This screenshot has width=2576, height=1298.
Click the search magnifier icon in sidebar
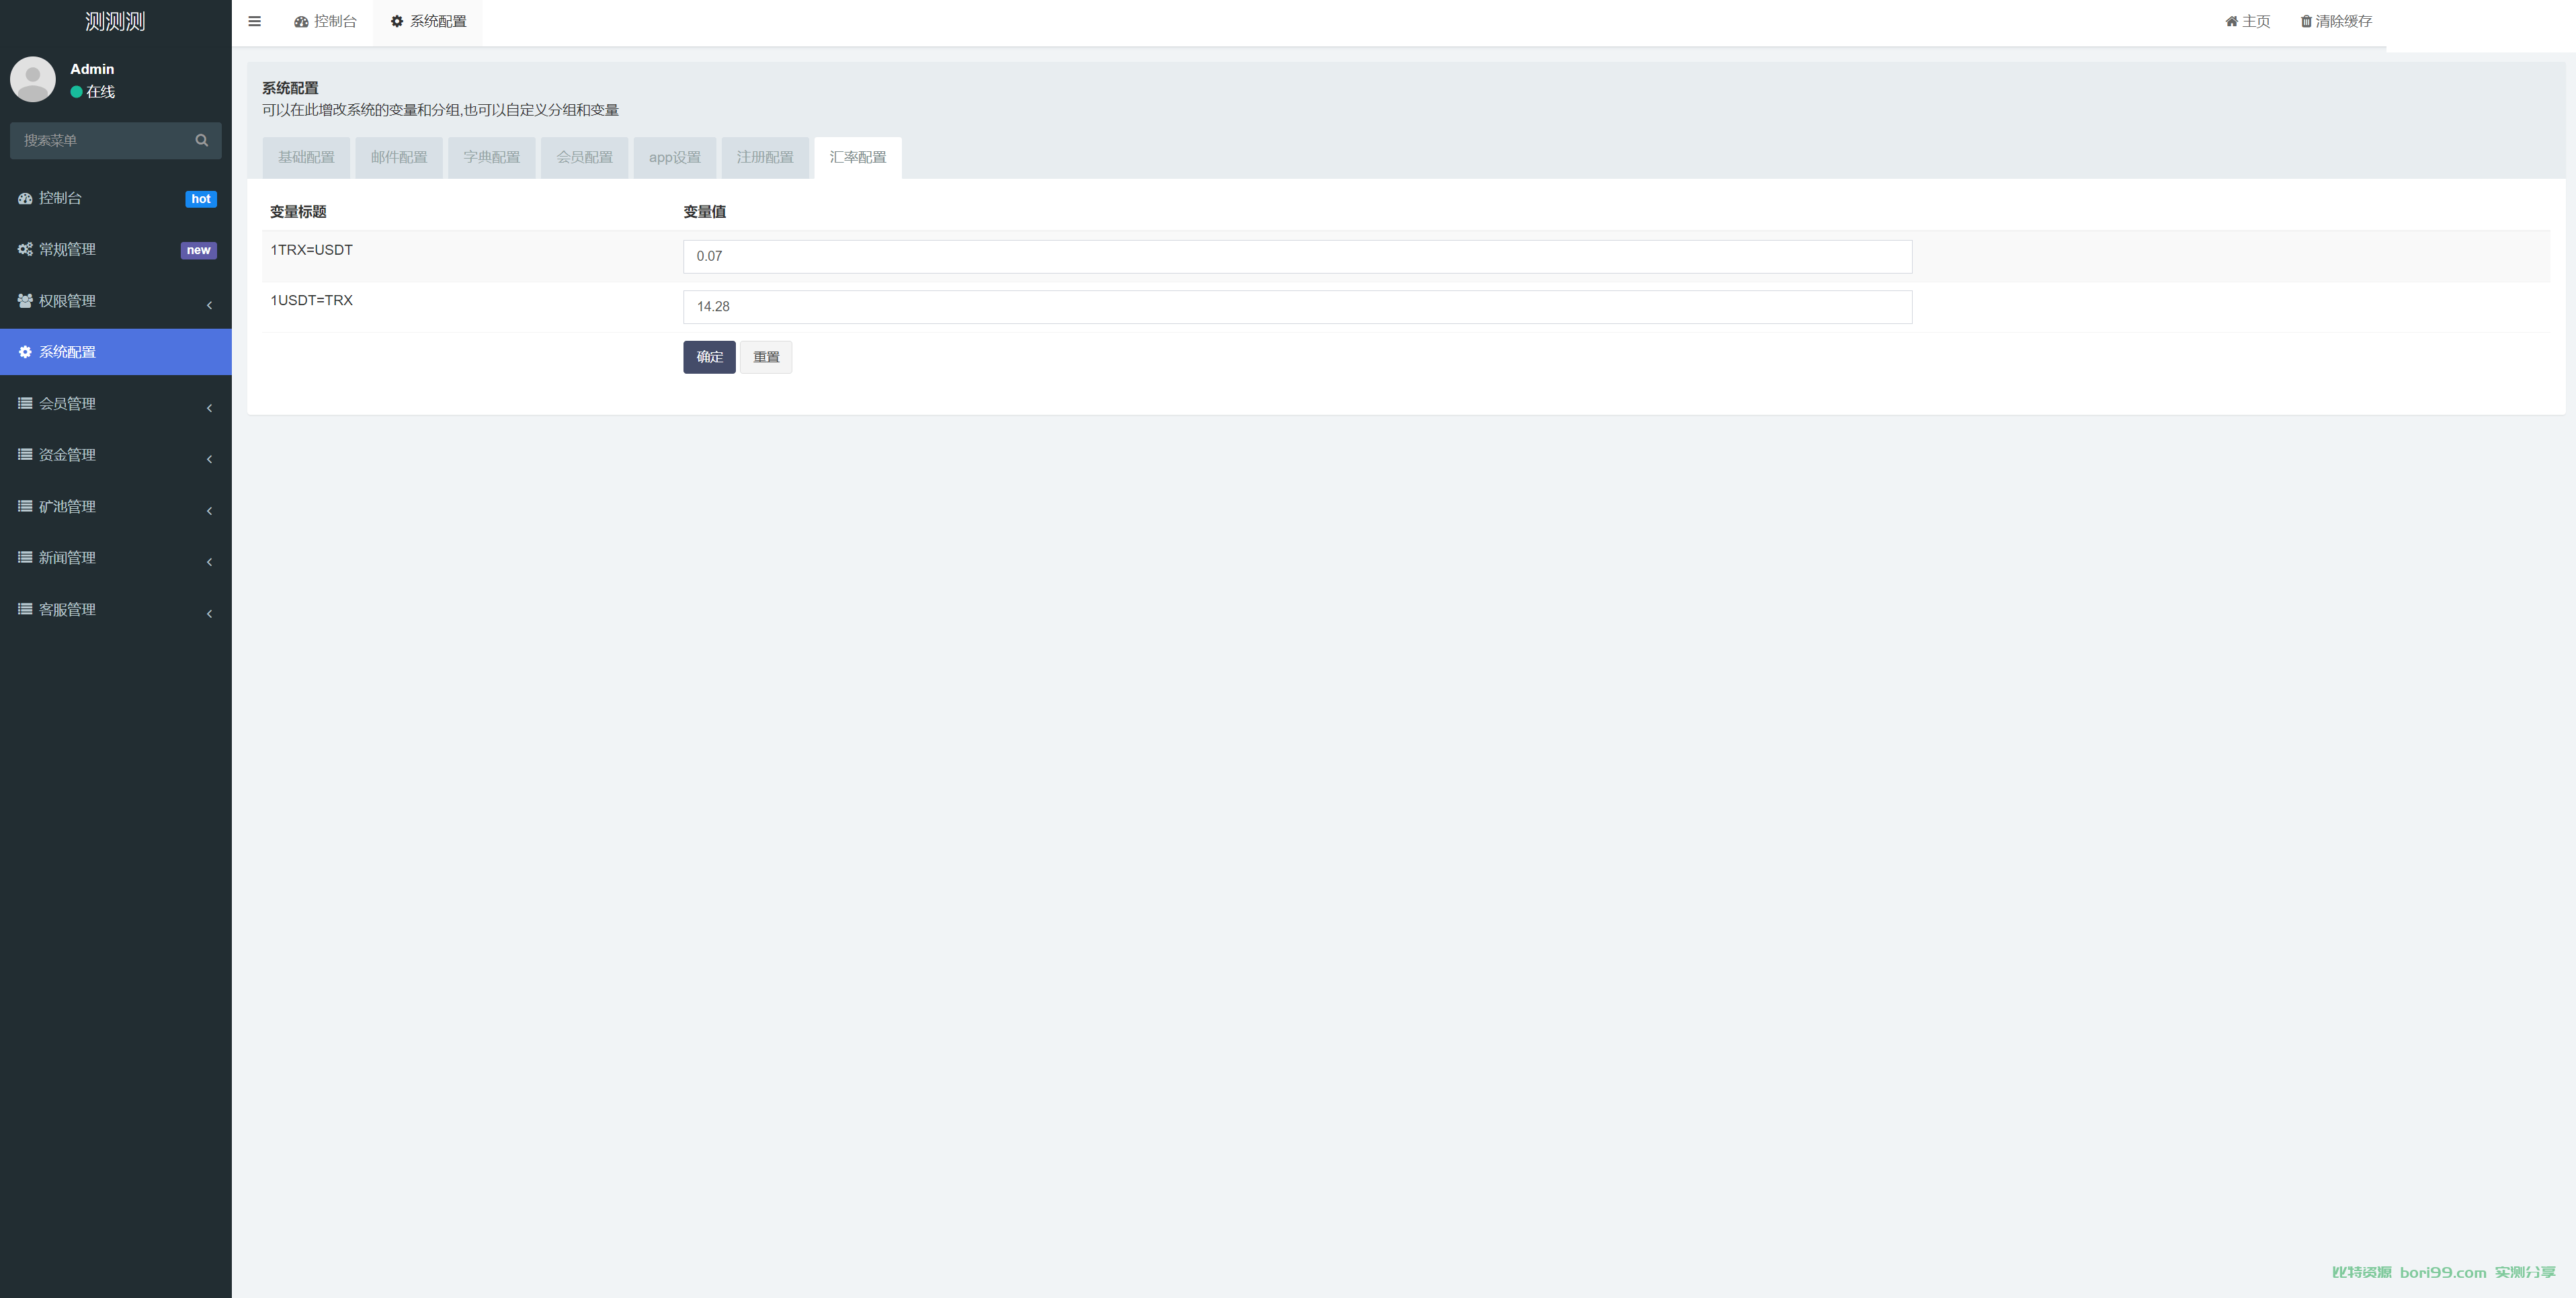pos(201,140)
